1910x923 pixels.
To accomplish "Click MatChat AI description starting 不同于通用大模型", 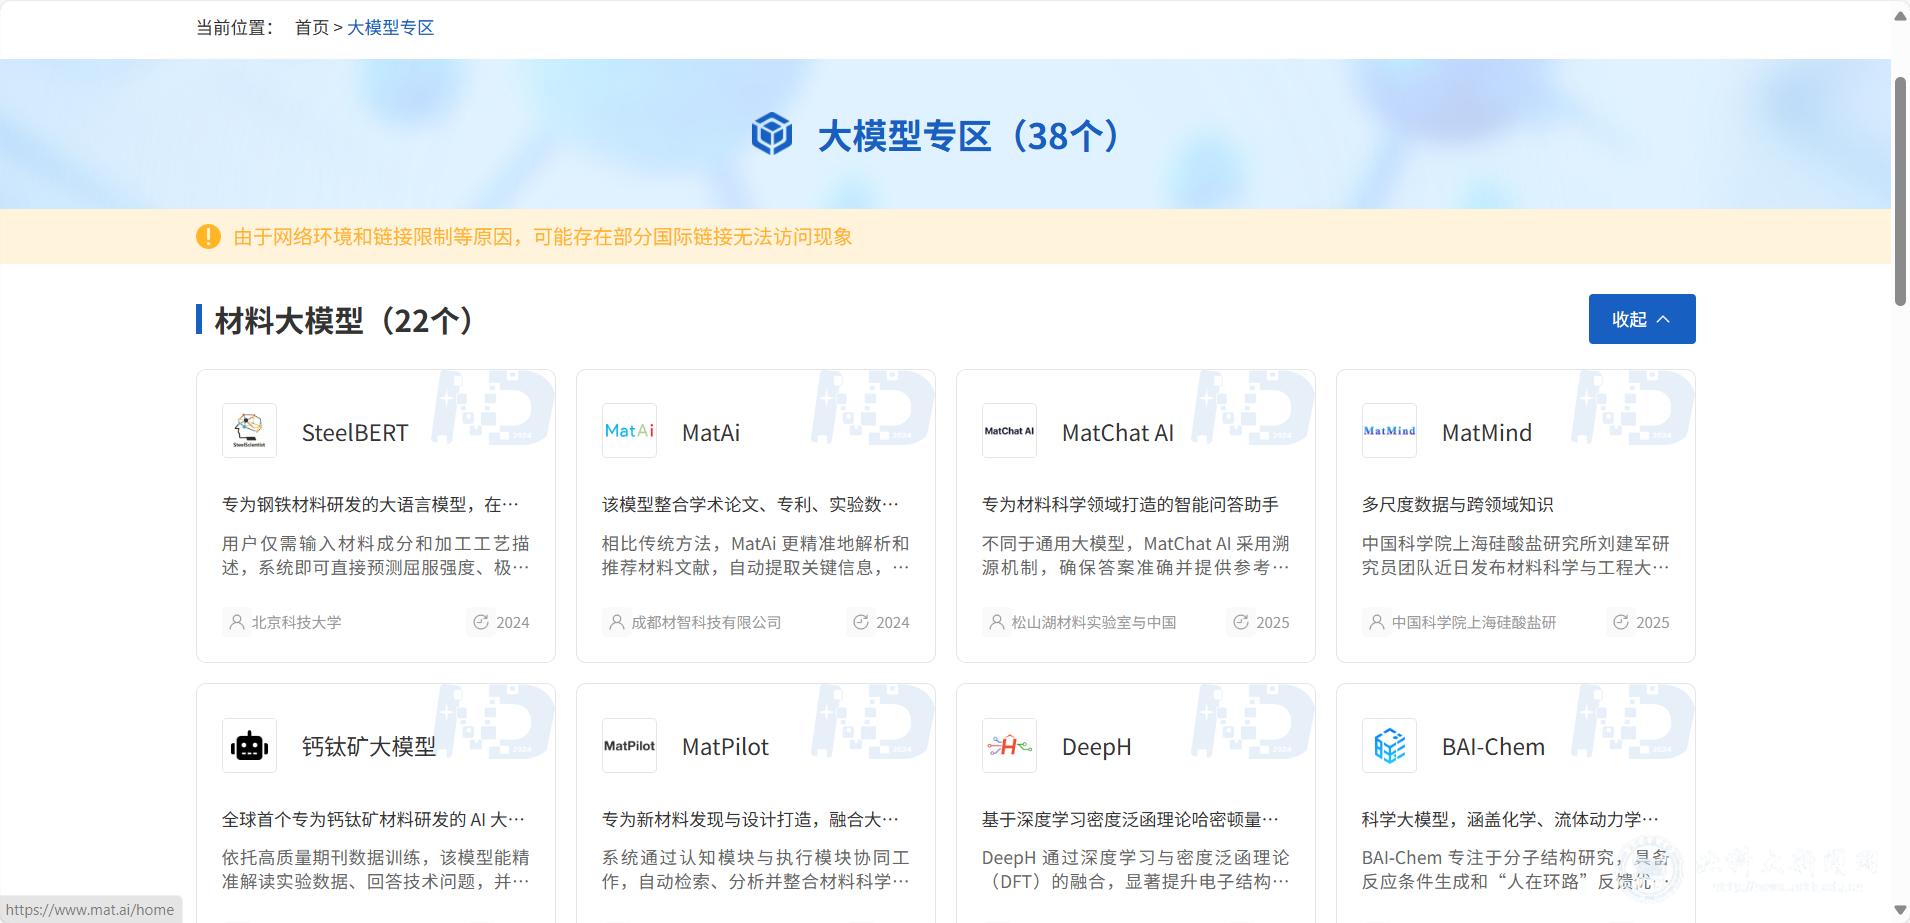I will click(1135, 556).
